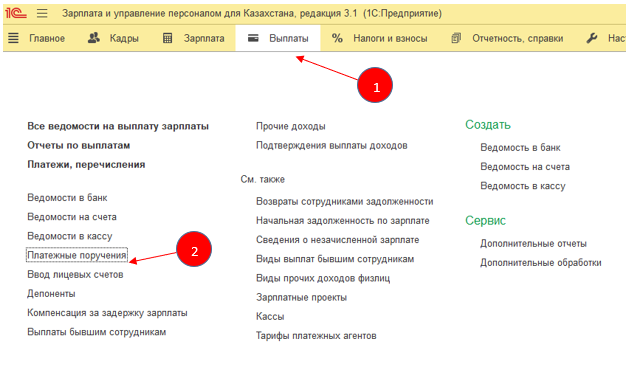Create a new Ведомость на счета
631x366 pixels.
pyautogui.click(x=525, y=167)
